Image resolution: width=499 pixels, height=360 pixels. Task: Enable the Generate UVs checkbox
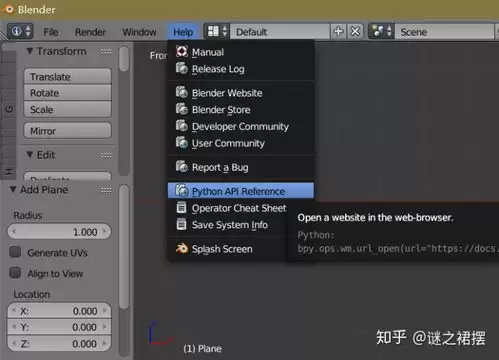[15, 252]
